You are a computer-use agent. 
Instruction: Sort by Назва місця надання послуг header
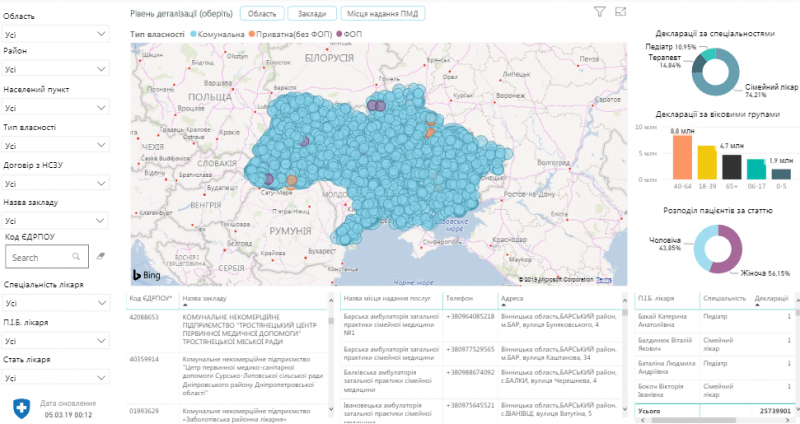point(387,298)
